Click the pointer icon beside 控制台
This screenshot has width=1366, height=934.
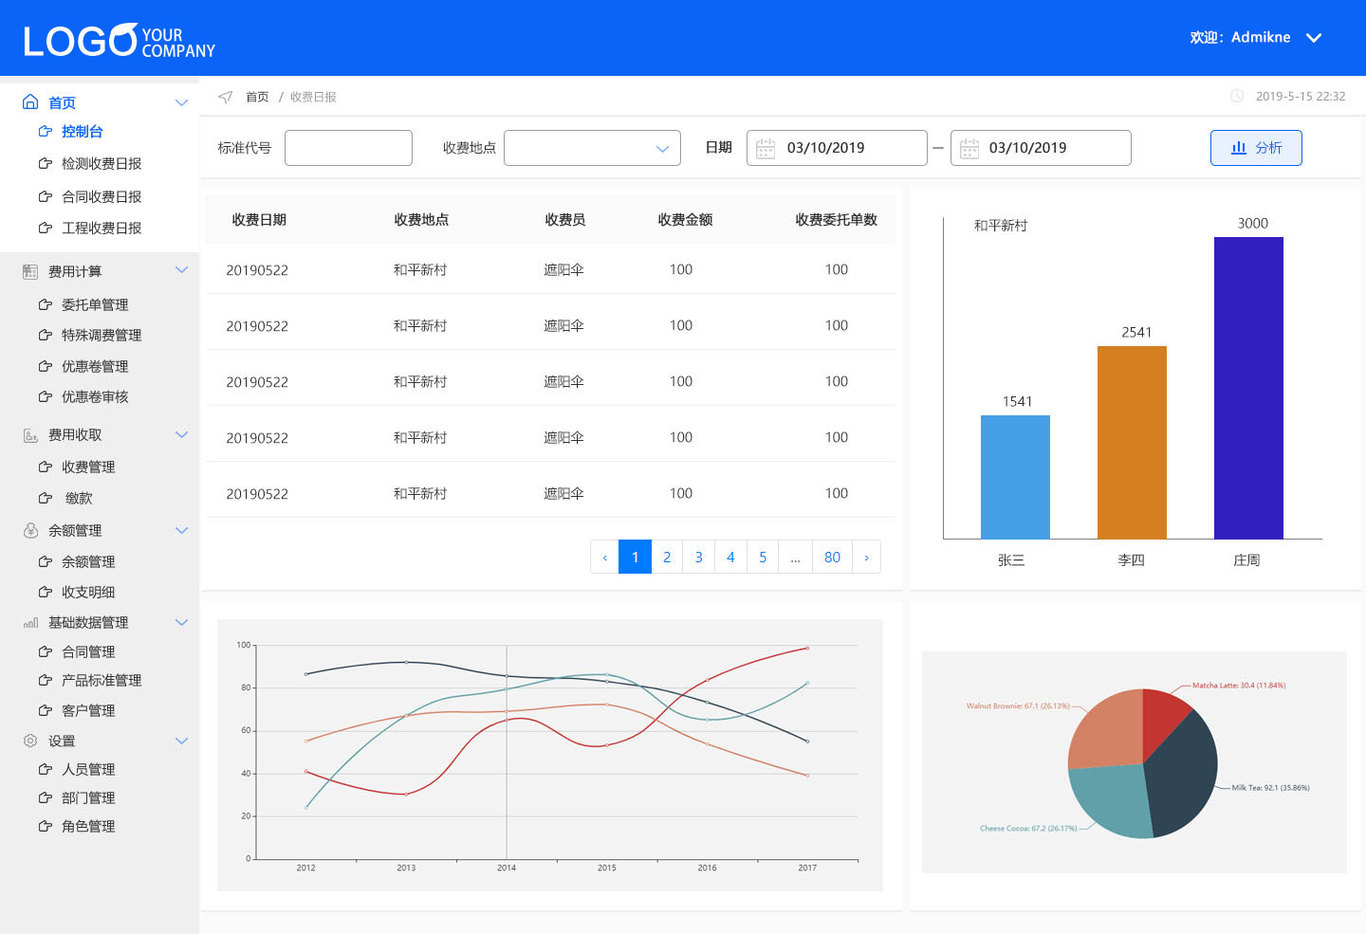point(45,131)
